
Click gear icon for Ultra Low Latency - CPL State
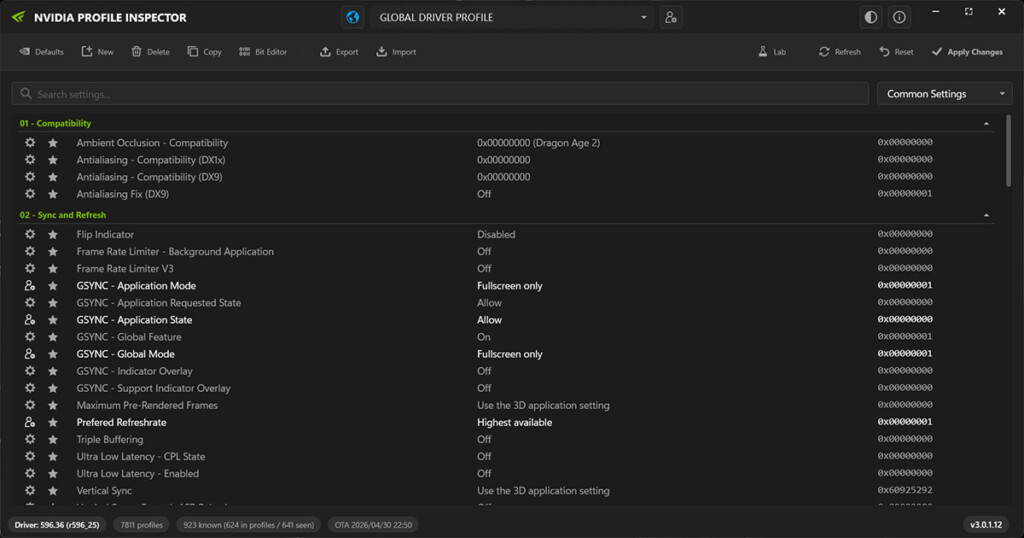click(30, 456)
